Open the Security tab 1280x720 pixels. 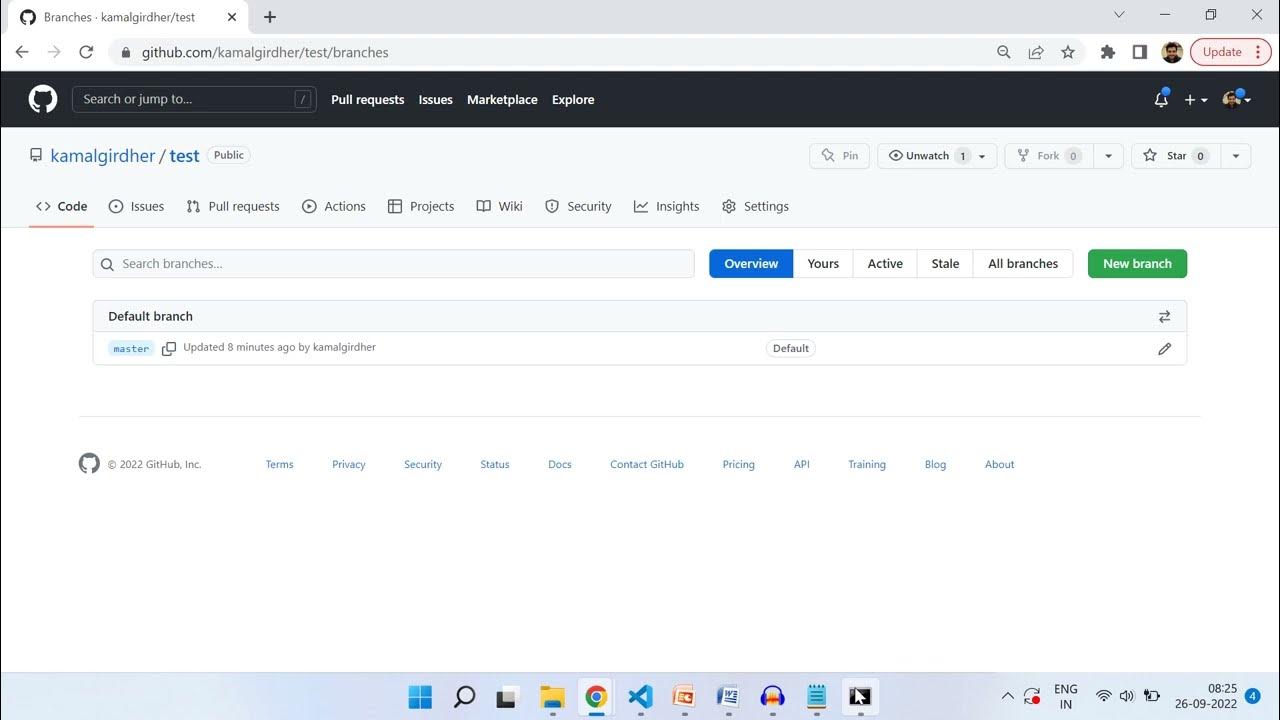(578, 206)
